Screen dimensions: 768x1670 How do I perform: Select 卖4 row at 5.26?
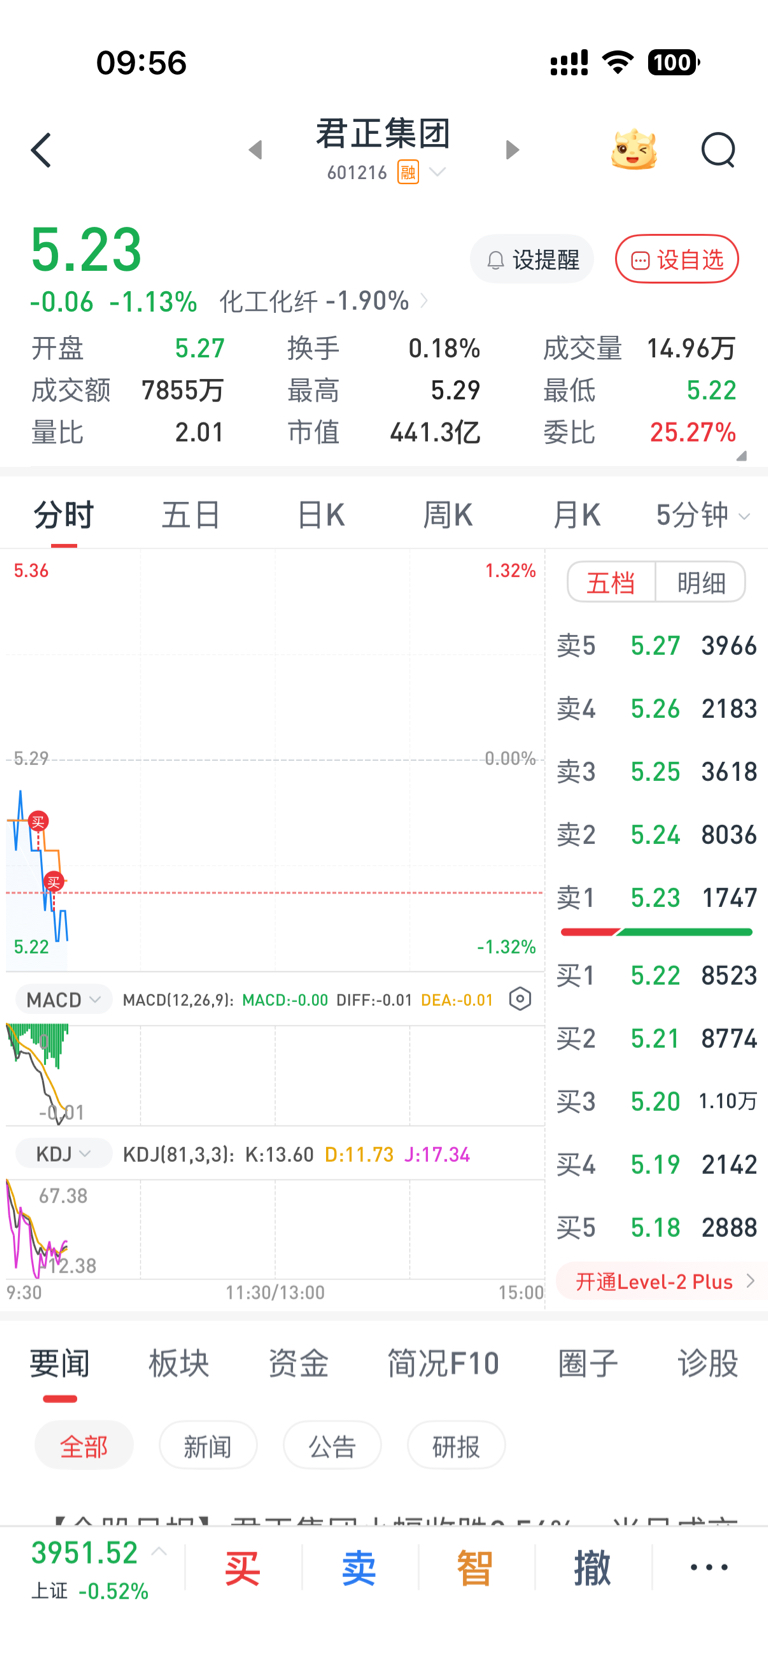pos(657,709)
